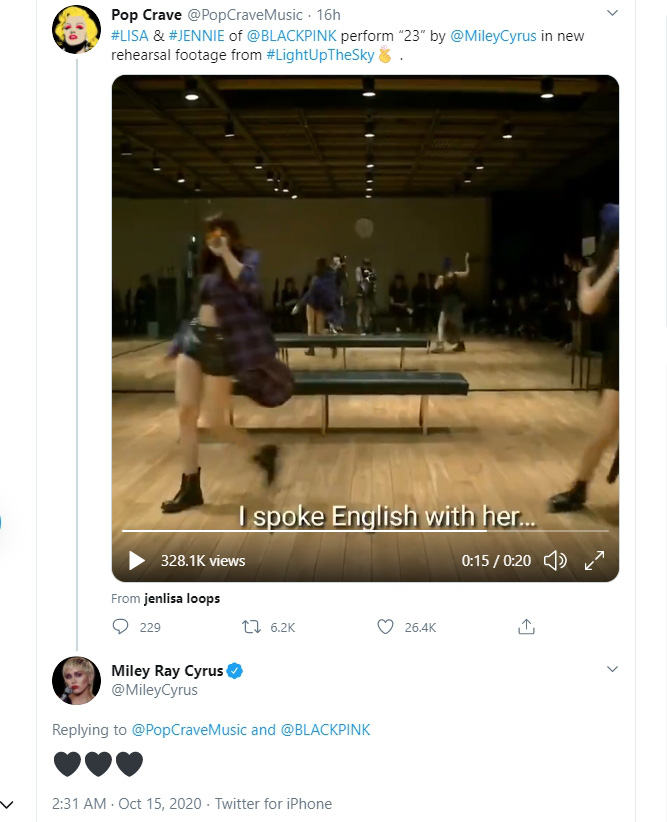Screen dimensions: 667x822
Task: Enter fullscreen on the video
Action: tap(594, 560)
